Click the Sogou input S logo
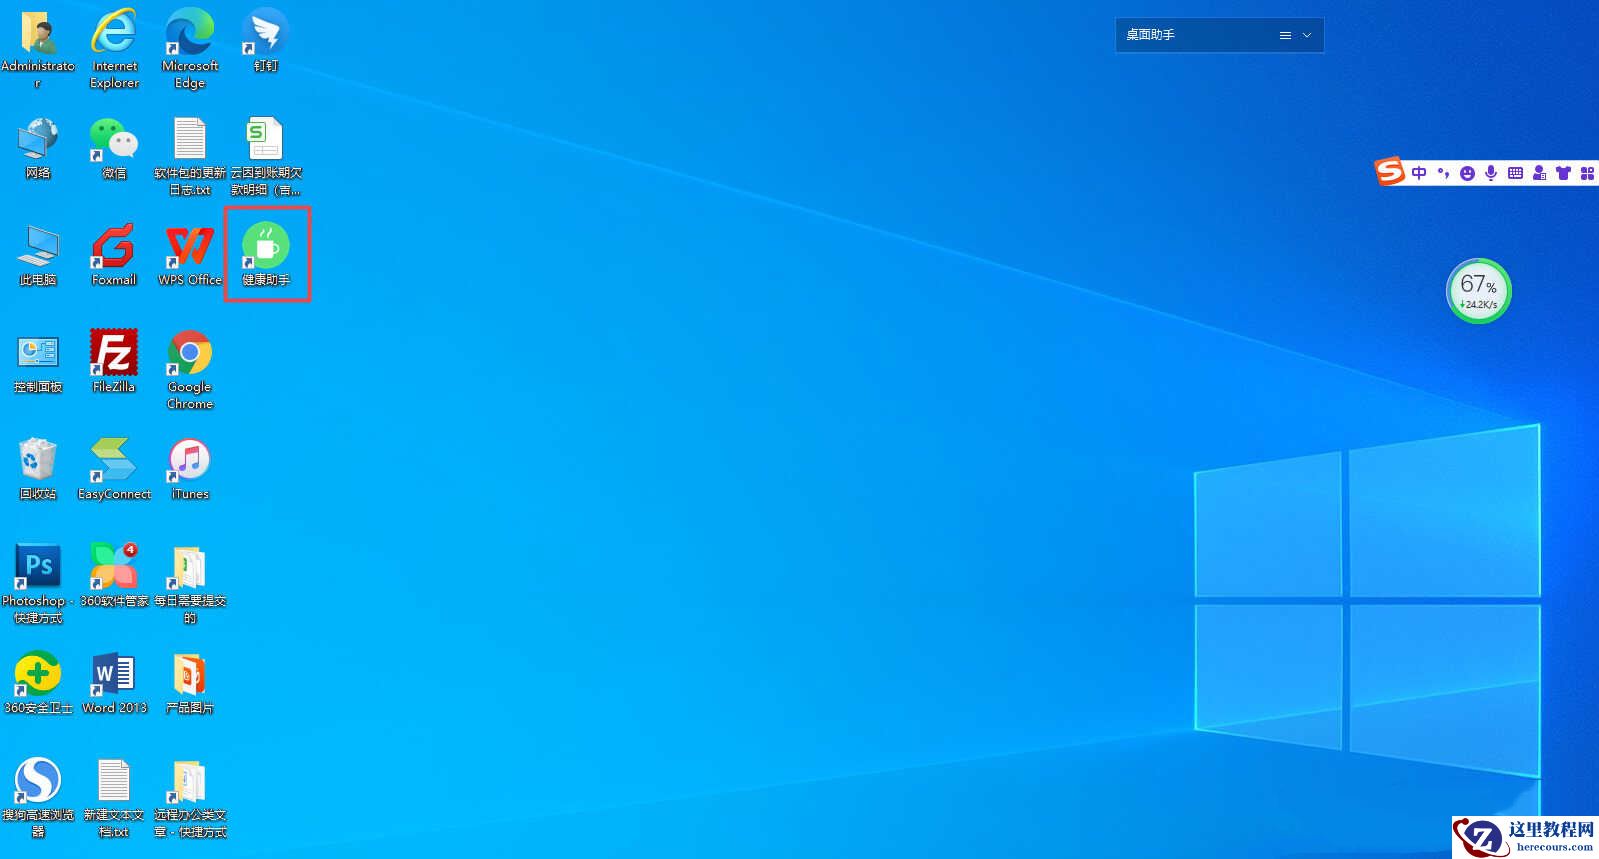 click(x=1390, y=172)
